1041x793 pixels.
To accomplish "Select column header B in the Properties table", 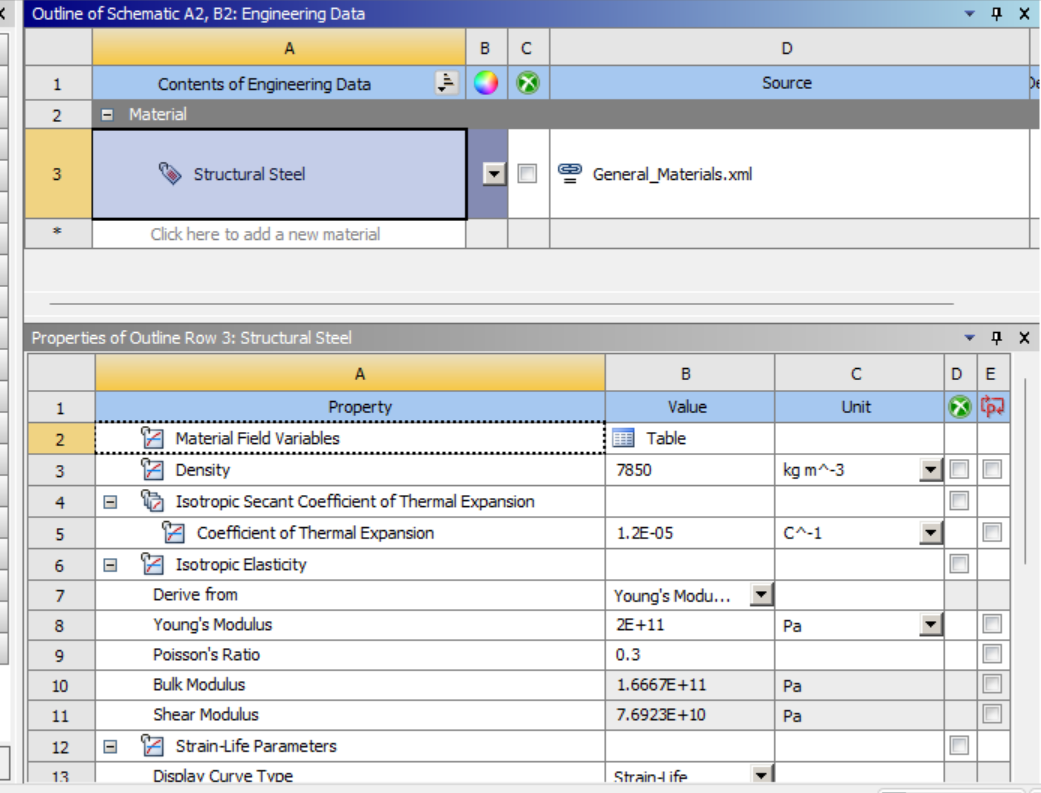I will click(x=690, y=374).
